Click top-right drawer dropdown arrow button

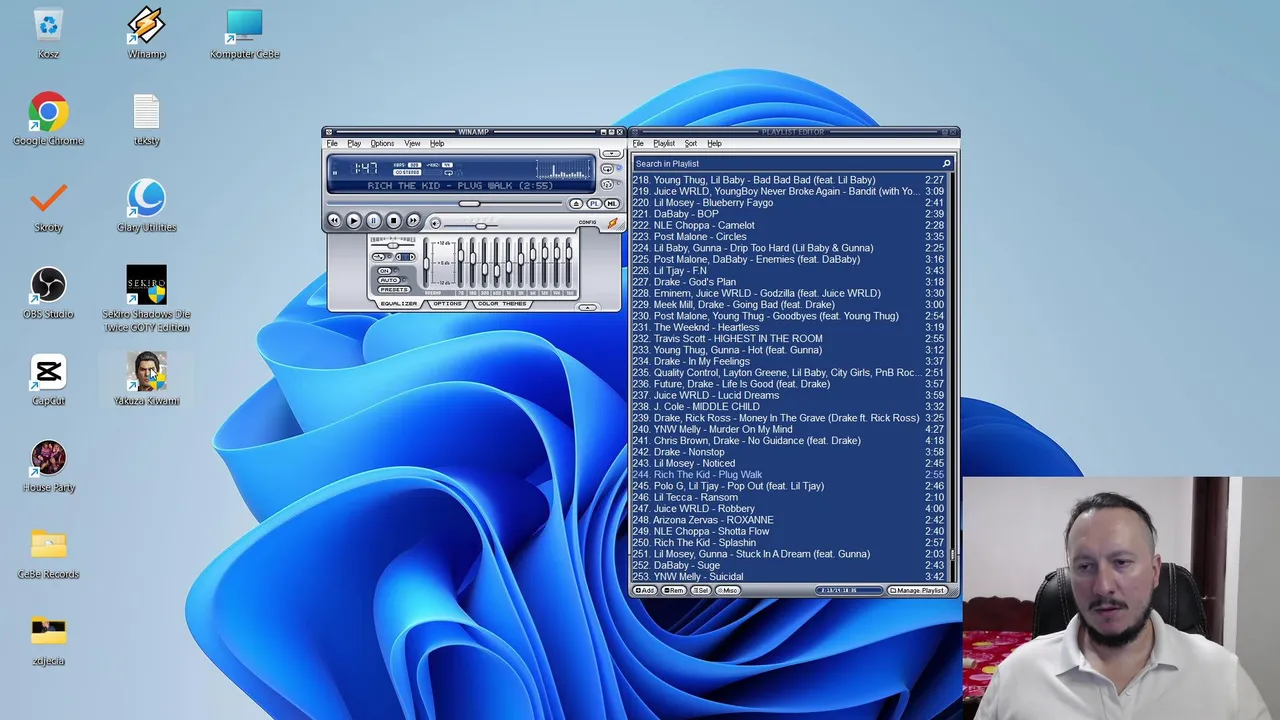[611, 153]
